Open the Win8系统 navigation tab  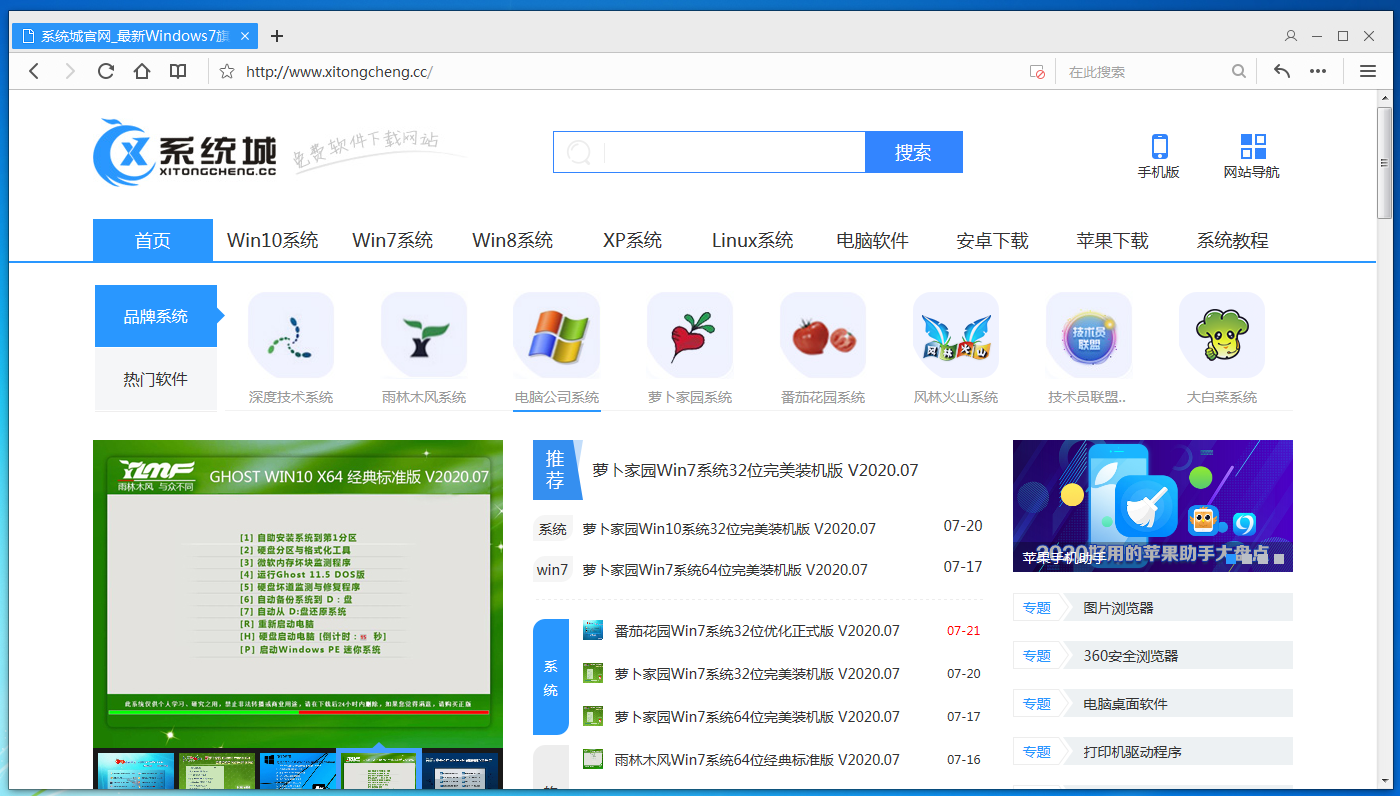click(x=513, y=240)
